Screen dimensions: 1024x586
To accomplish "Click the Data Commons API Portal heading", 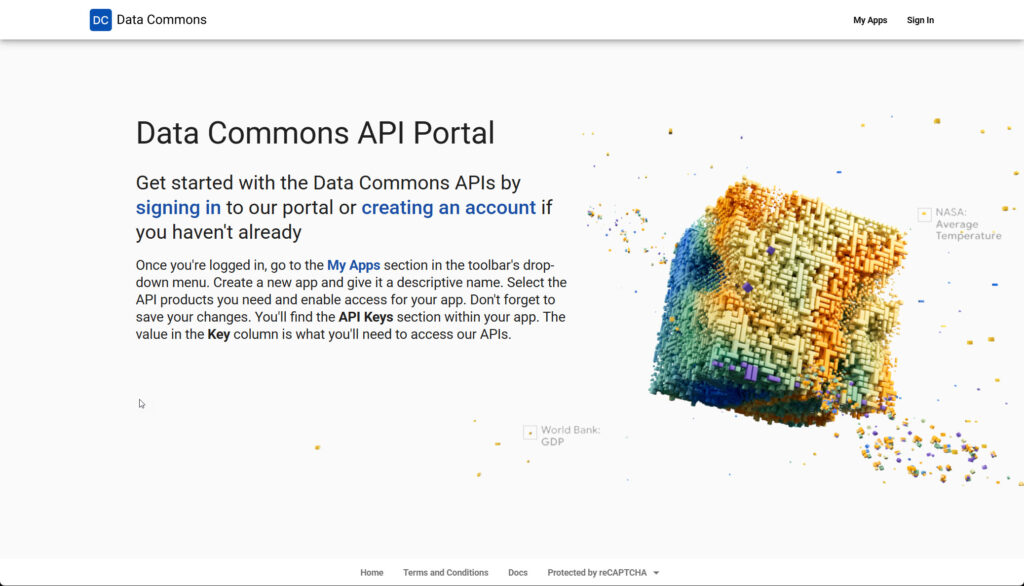I will 315,133.
